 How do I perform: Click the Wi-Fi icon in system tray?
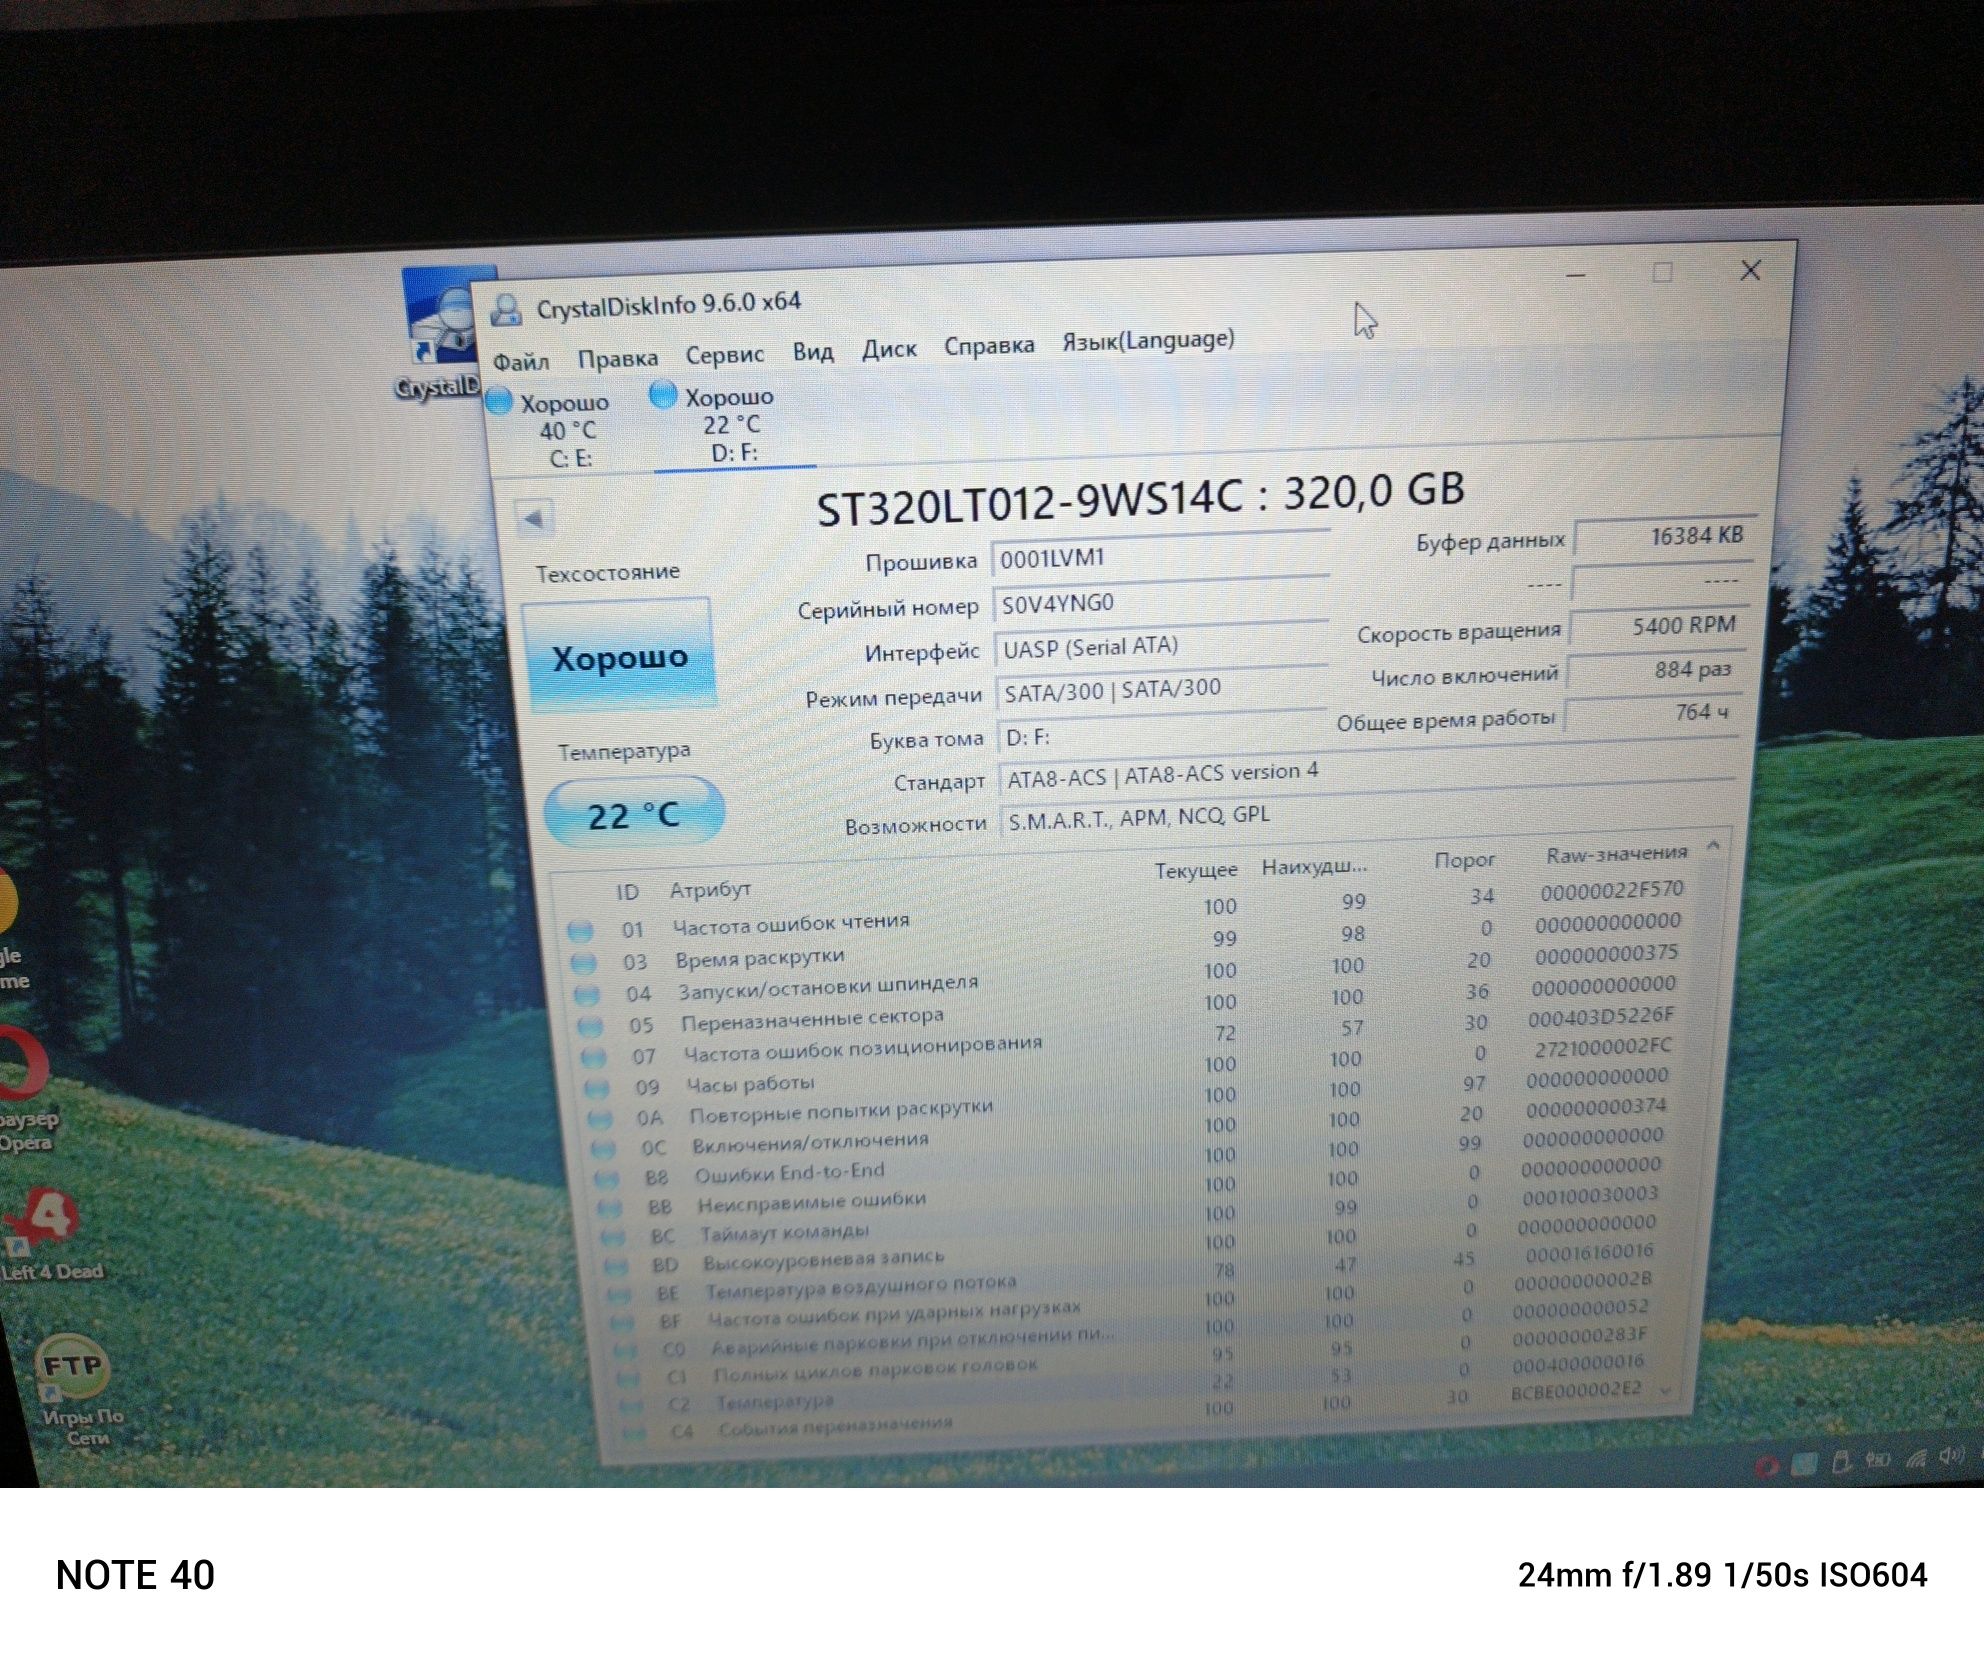pyautogui.click(x=1915, y=1458)
